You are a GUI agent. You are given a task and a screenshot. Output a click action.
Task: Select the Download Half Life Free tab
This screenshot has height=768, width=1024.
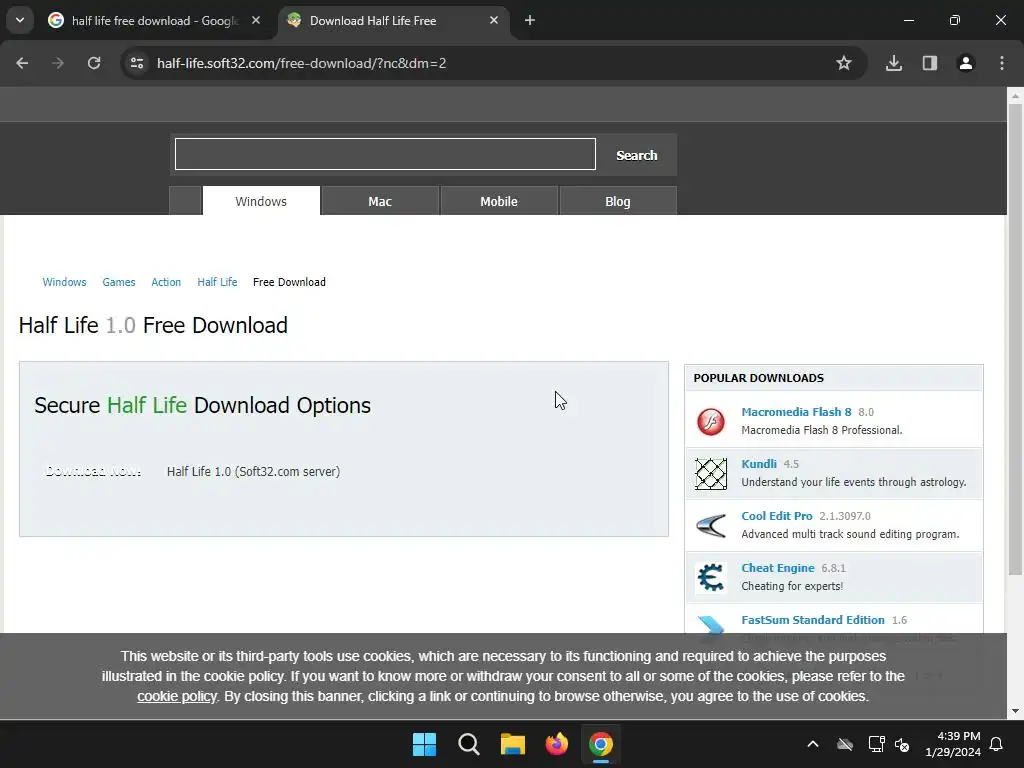pos(394,21)
